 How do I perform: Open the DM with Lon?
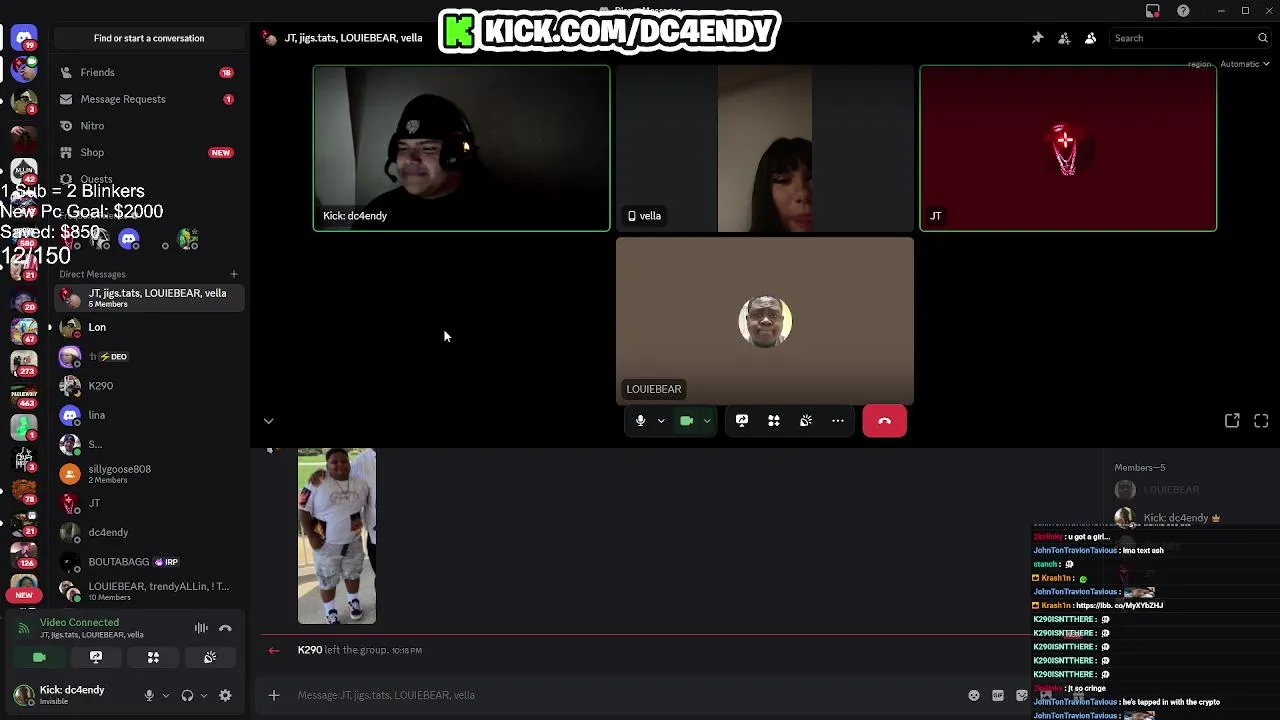coord(149,327)
